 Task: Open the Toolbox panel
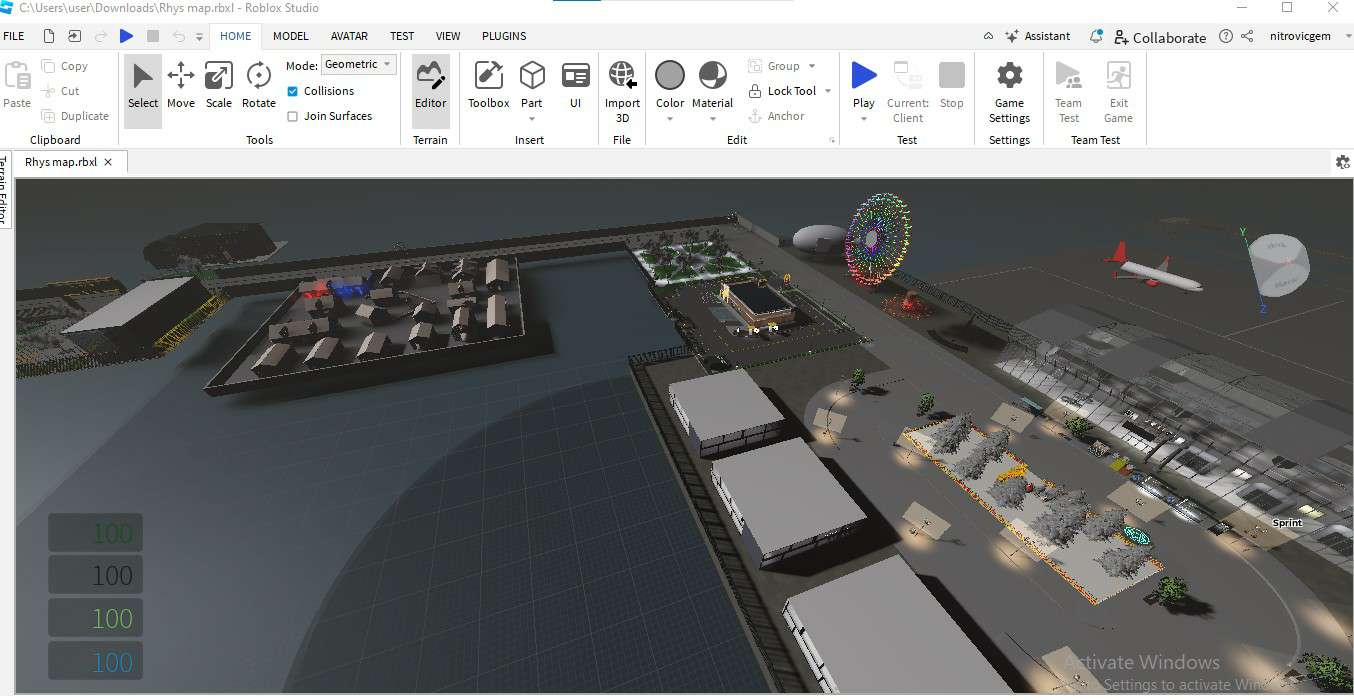pyautogui.click(x=488, y=85)
